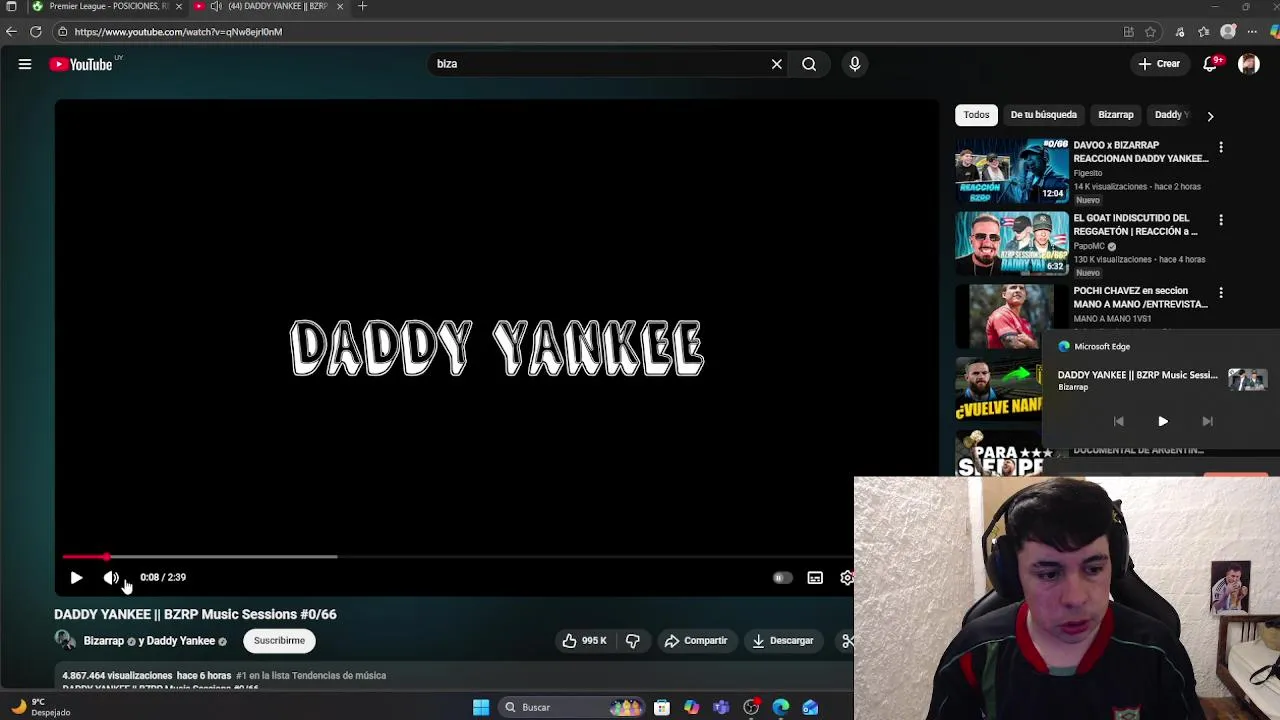Viewport: 1280px width, 720px height.
Task: Open options for the EL GOAT INDISCUTIDO video
Action: (x=1220, y=220)
